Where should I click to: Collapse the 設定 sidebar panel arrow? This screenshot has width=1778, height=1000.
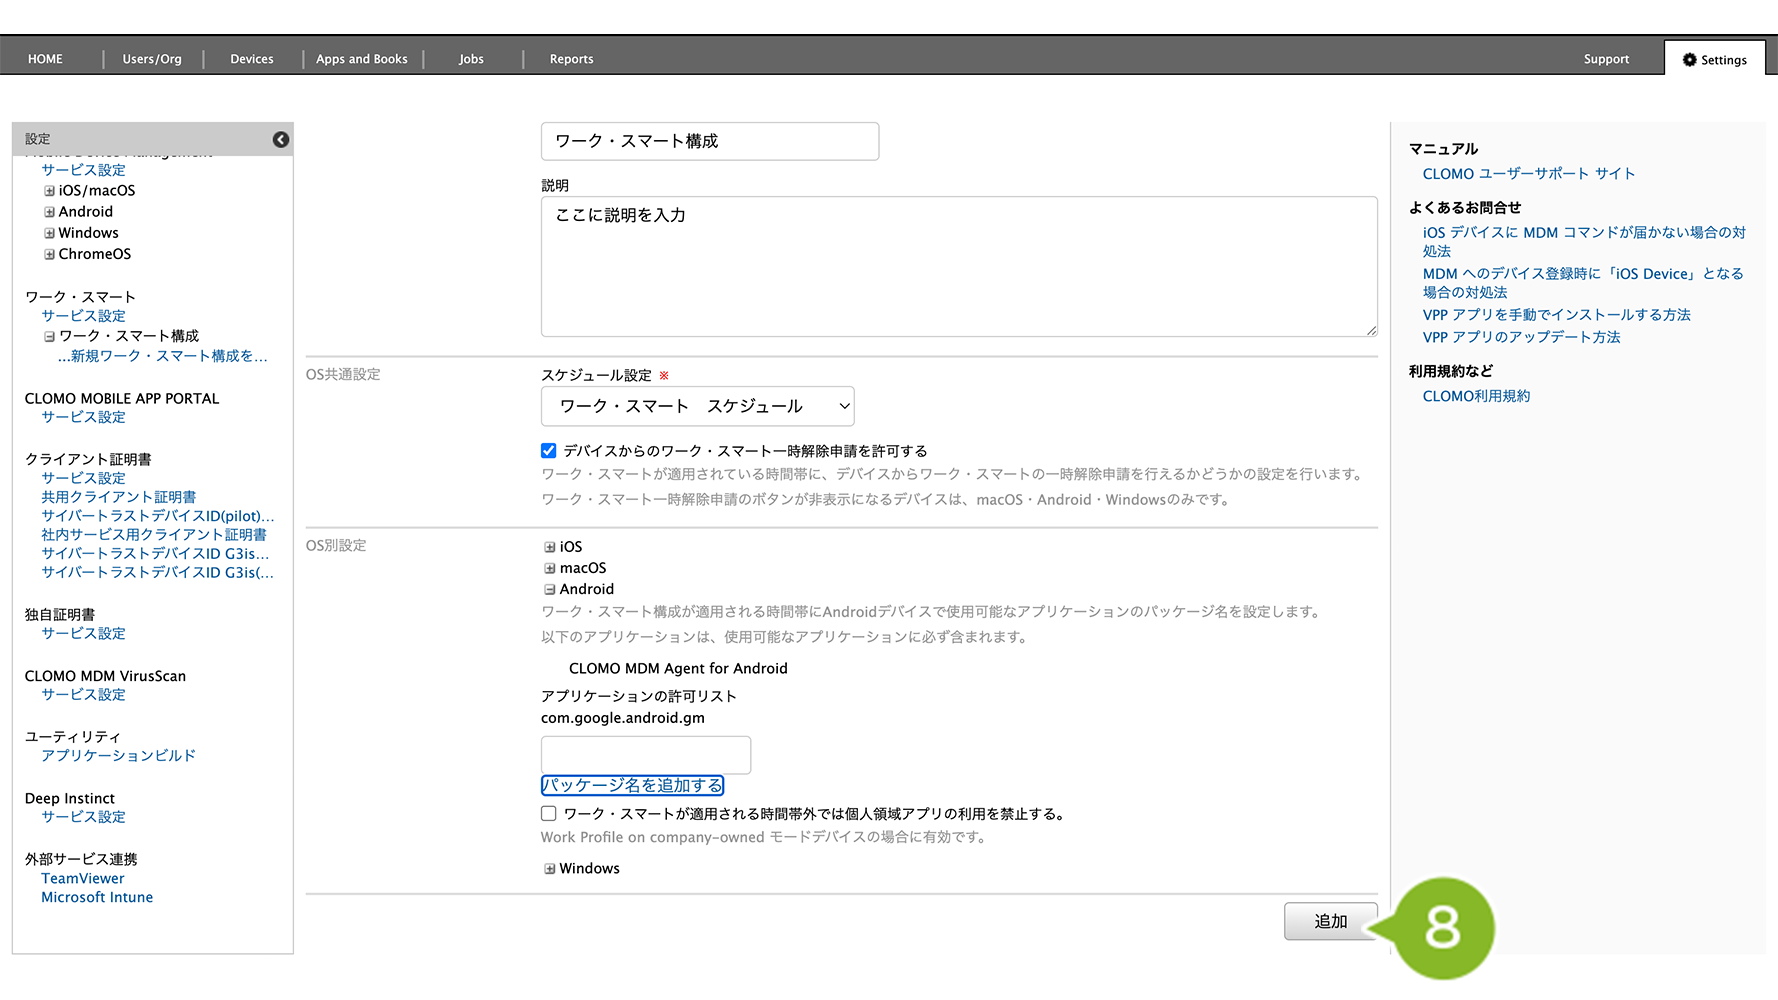pyautogui.click(x=281, y=140)
